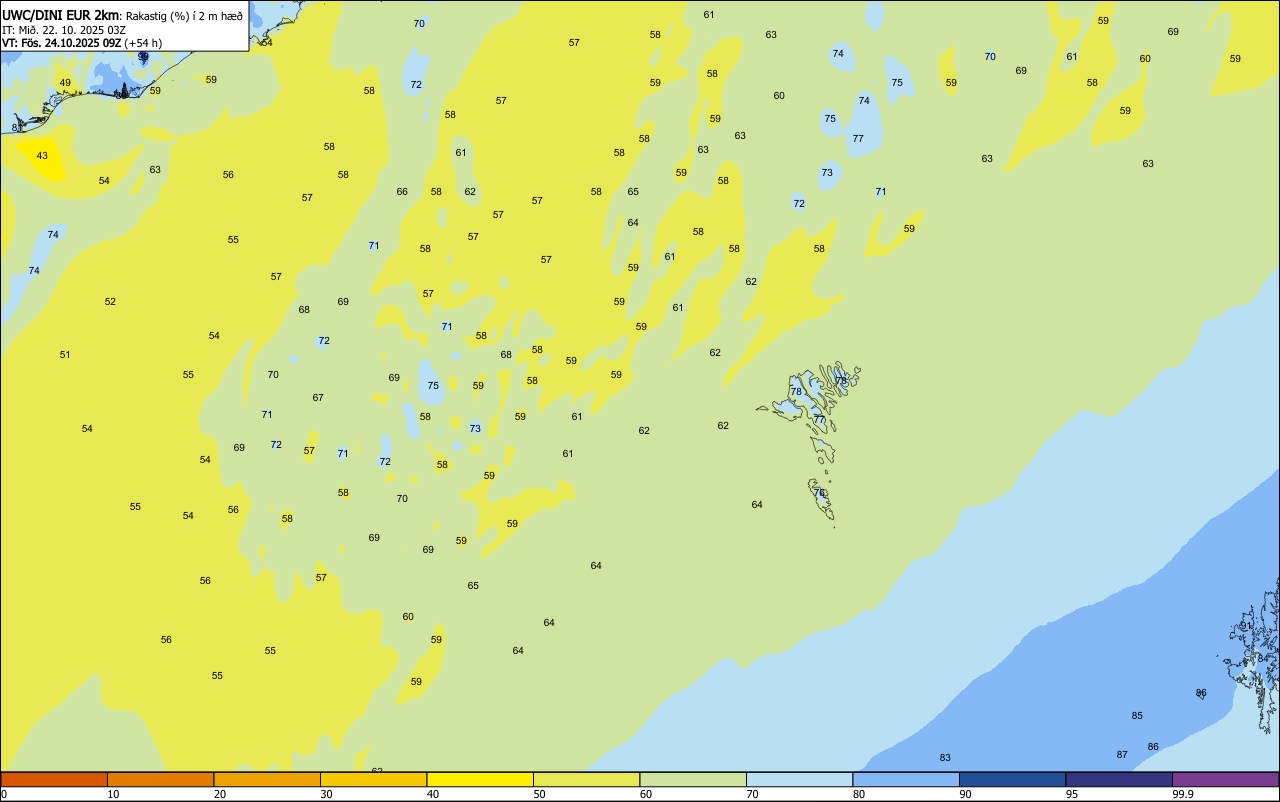Click the humidity value '52' on the map
This screenshot has width=1280, height=802.
110,302
